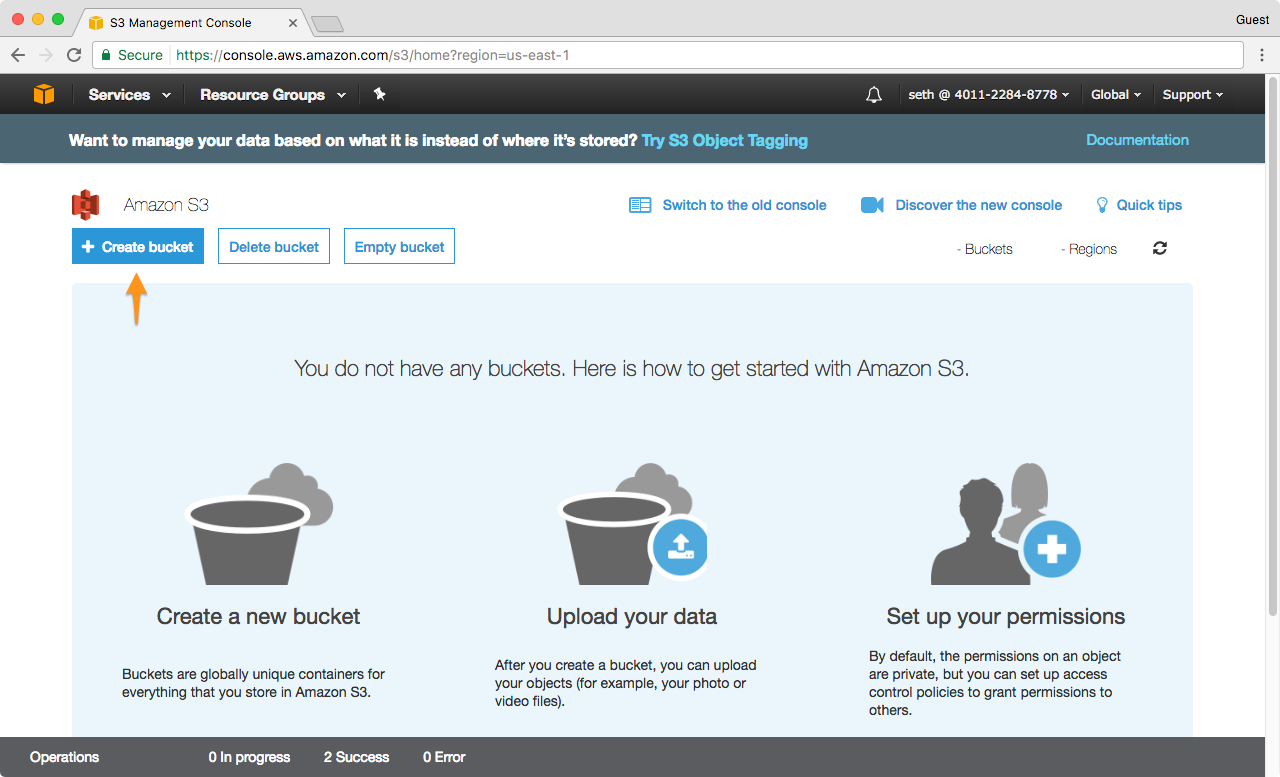This screenshot has height=777, width=1280.
Task: Click the AWS orange cube home icon
Action: coord(44,94)
